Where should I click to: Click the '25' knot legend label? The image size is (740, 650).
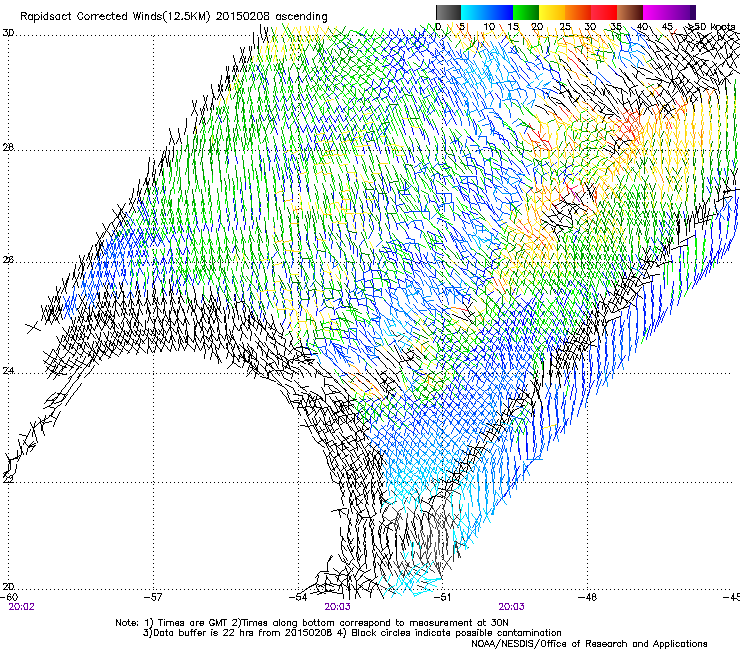pyautogui.click(x=565, y=27)
